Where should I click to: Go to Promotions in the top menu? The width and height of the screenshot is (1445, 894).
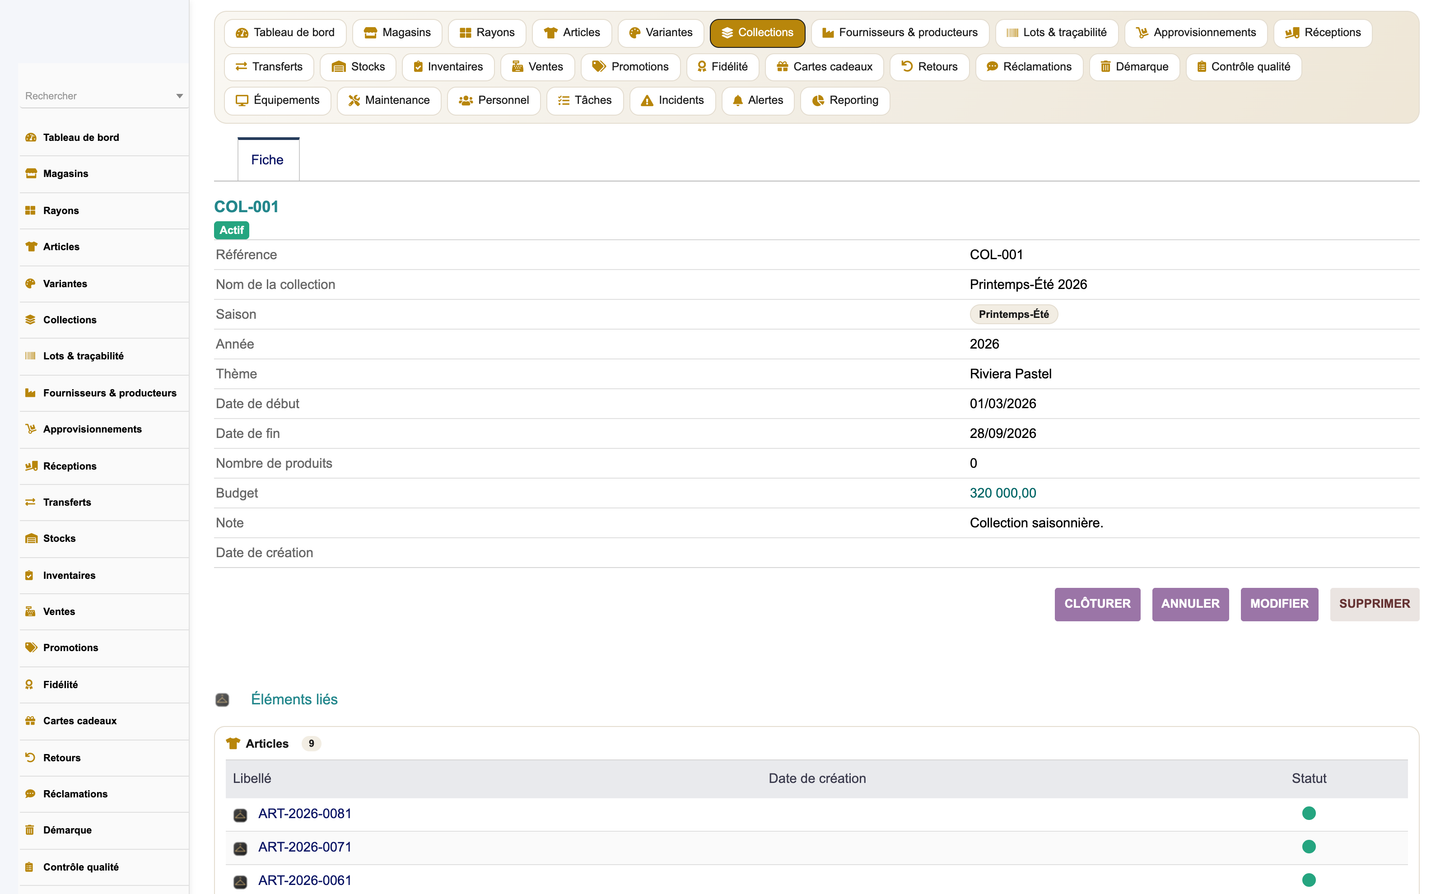click(630, 67)
